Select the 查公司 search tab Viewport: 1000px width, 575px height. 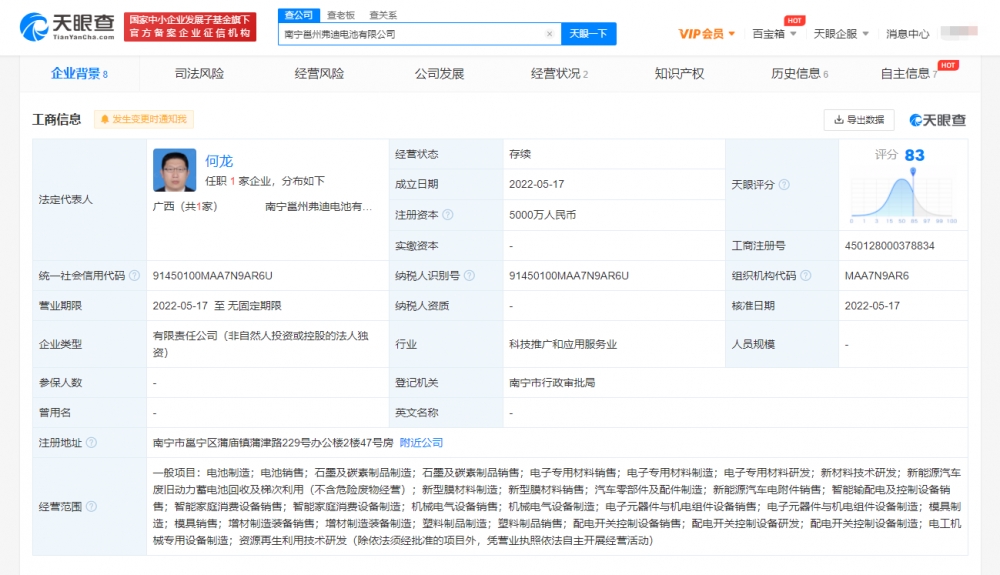click(x=298, y=15)
